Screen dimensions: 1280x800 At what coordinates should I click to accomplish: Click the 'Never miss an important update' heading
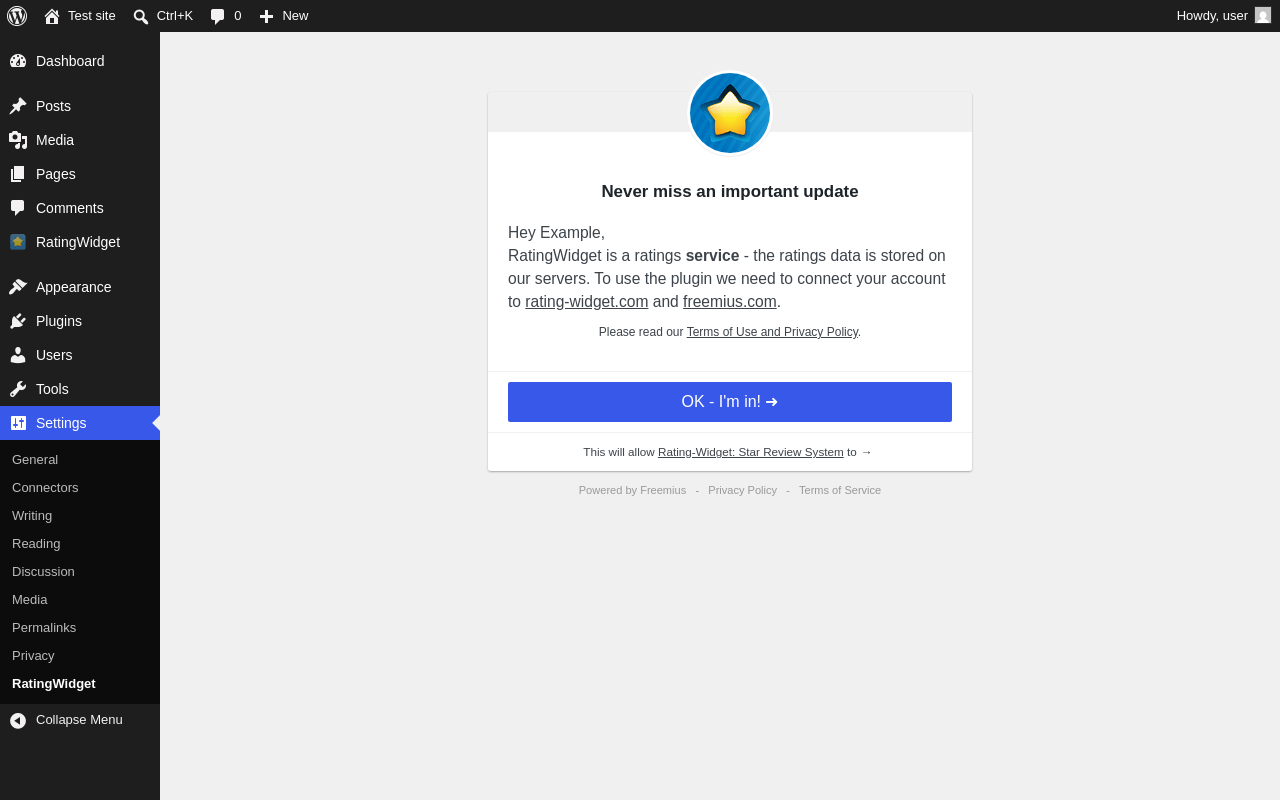pos(730,192)
